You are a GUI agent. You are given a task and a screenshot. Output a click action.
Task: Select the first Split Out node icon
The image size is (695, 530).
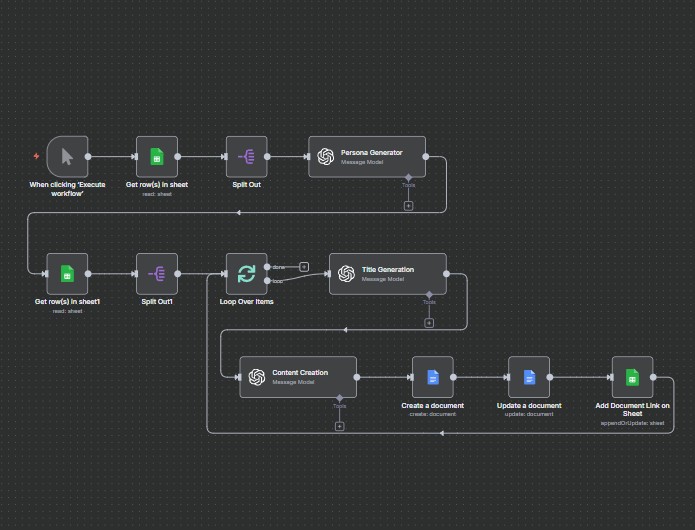pyautogui.click(x=247, y=156)
